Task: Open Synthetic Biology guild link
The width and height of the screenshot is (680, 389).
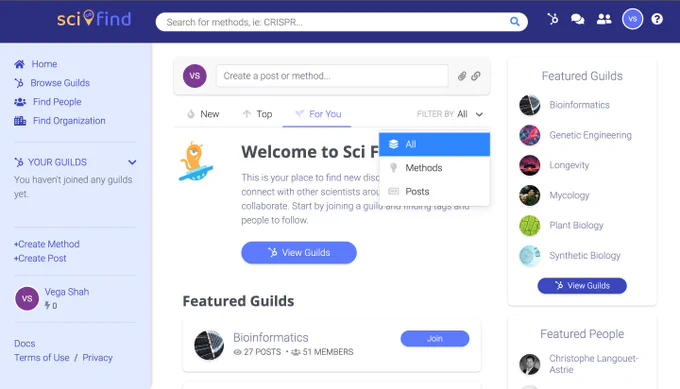Action: 585,256
